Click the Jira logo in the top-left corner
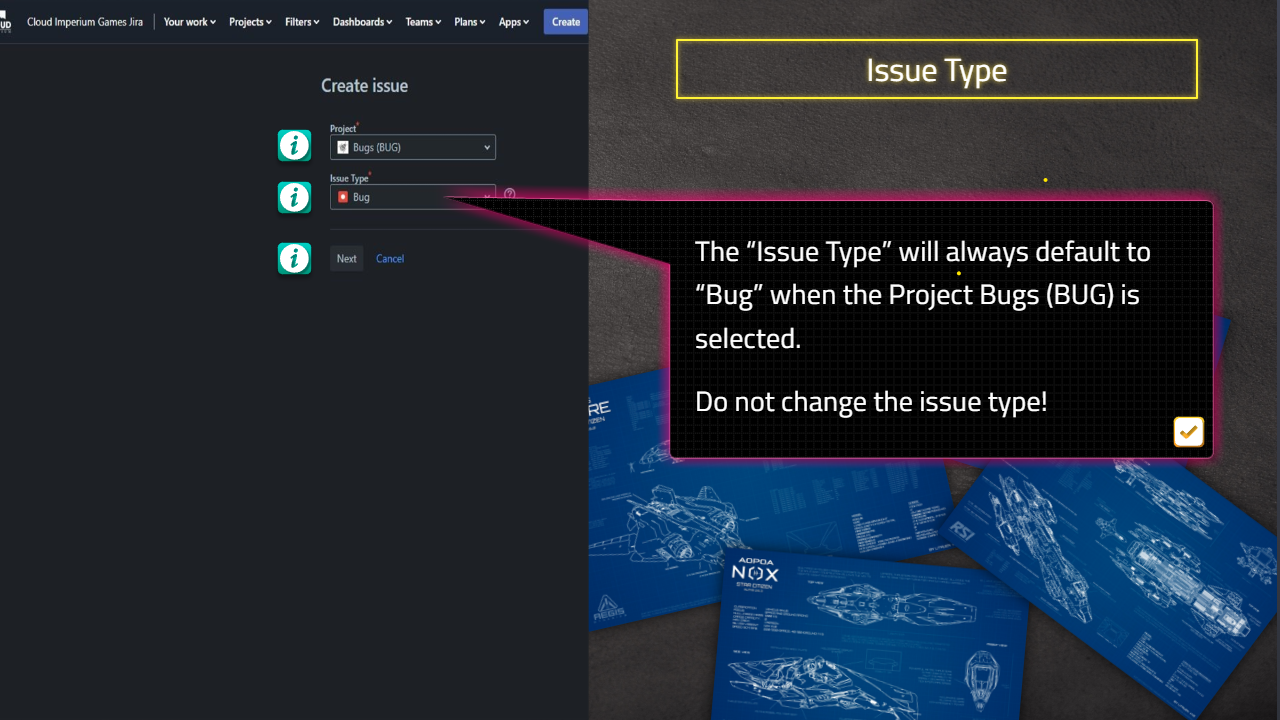This screenshot has height=720, width=1280. (x=6, y=21)
